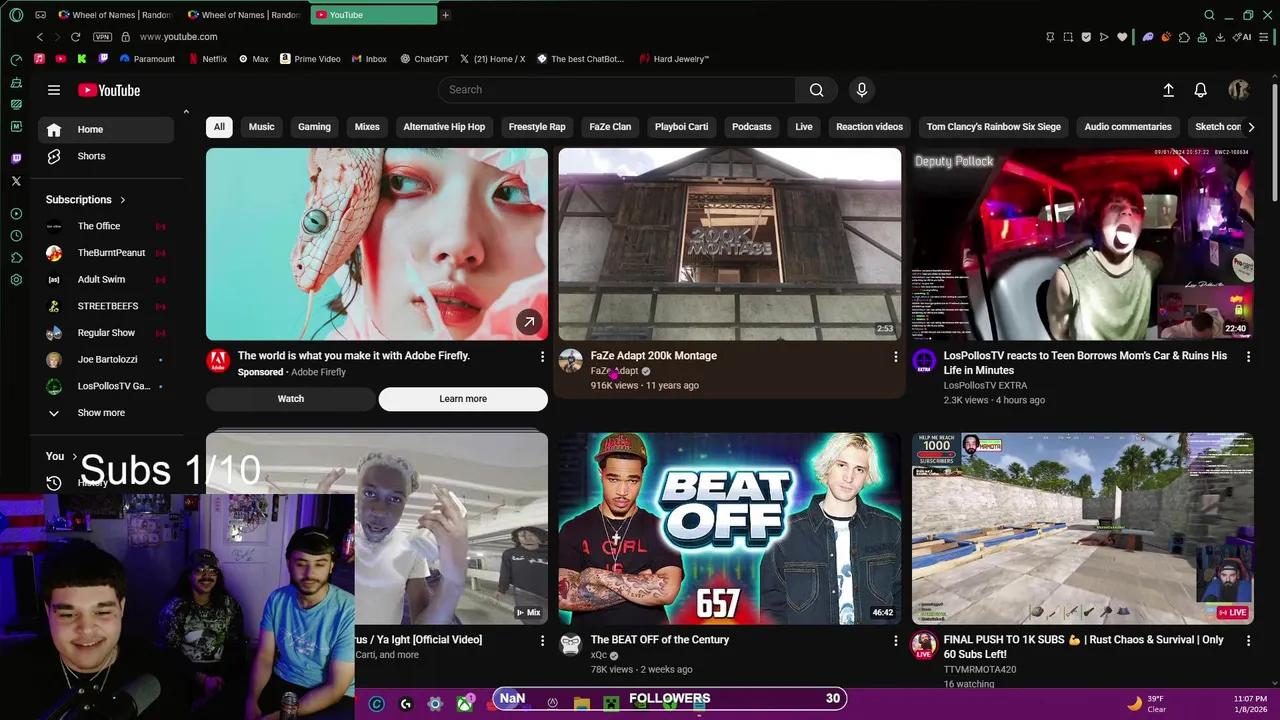The image size is (1280, 720).
Task: Open the snapshot tool in the browser toolbar
Action: (x=1068, y=37)
